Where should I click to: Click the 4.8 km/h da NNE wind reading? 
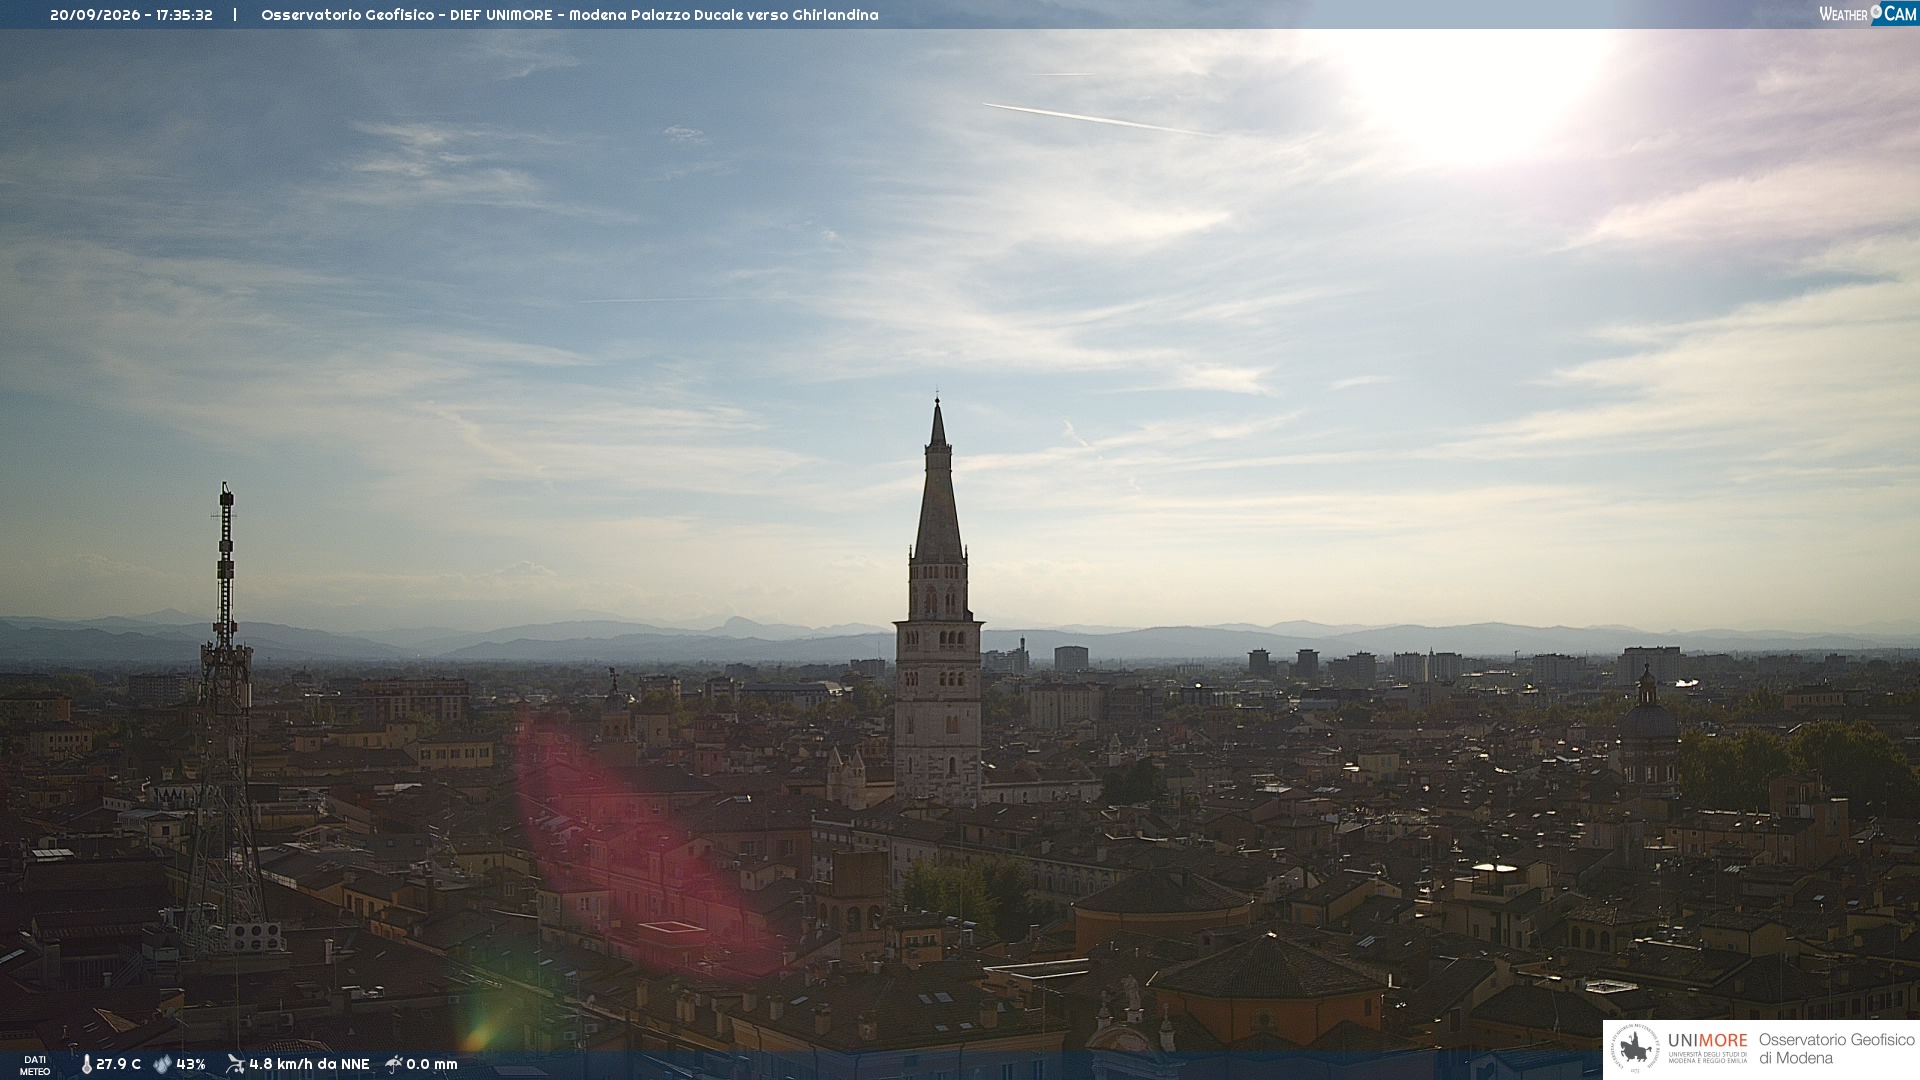click(x=309, y=1065)
